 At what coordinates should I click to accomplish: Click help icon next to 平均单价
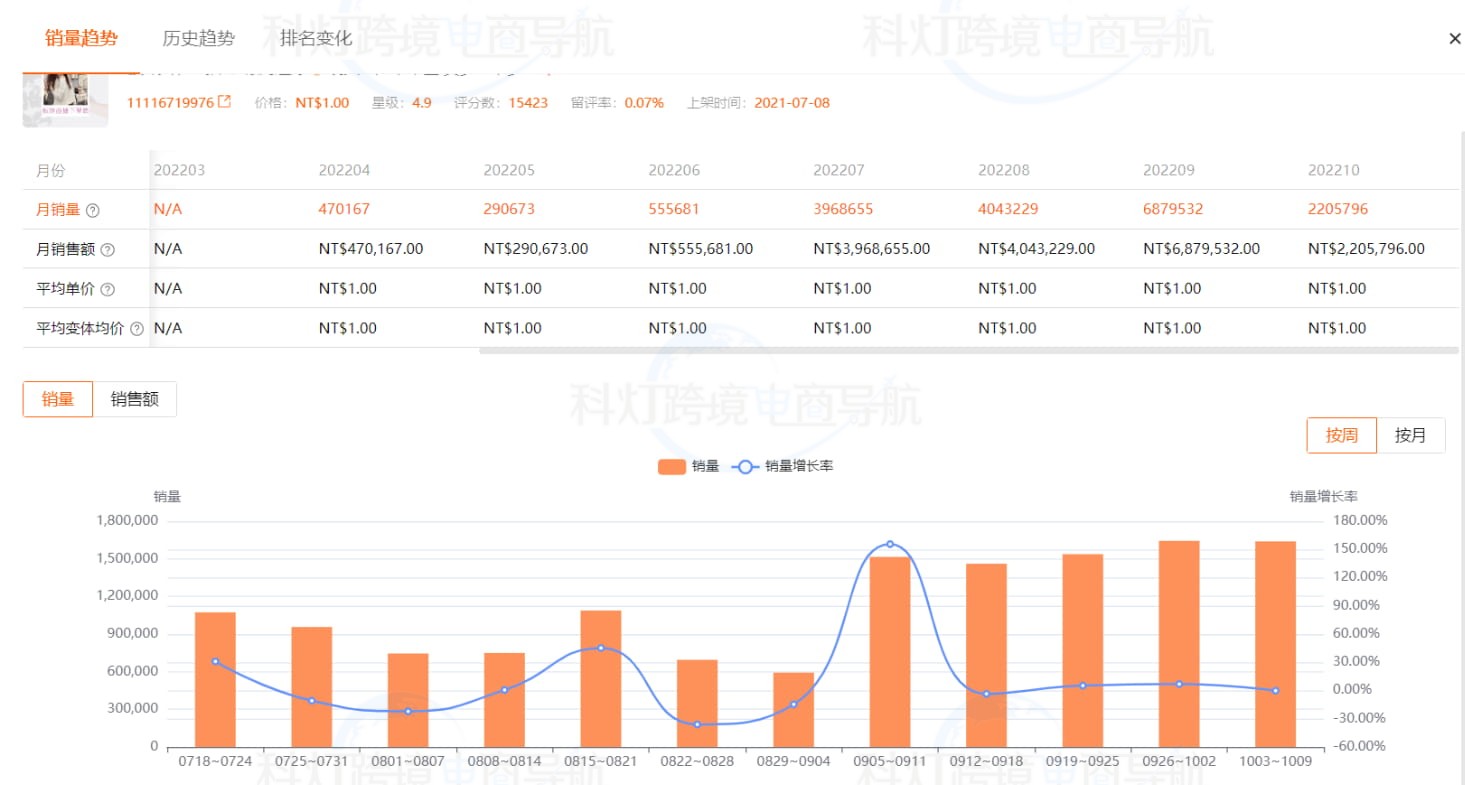click(x=108, y=289)
